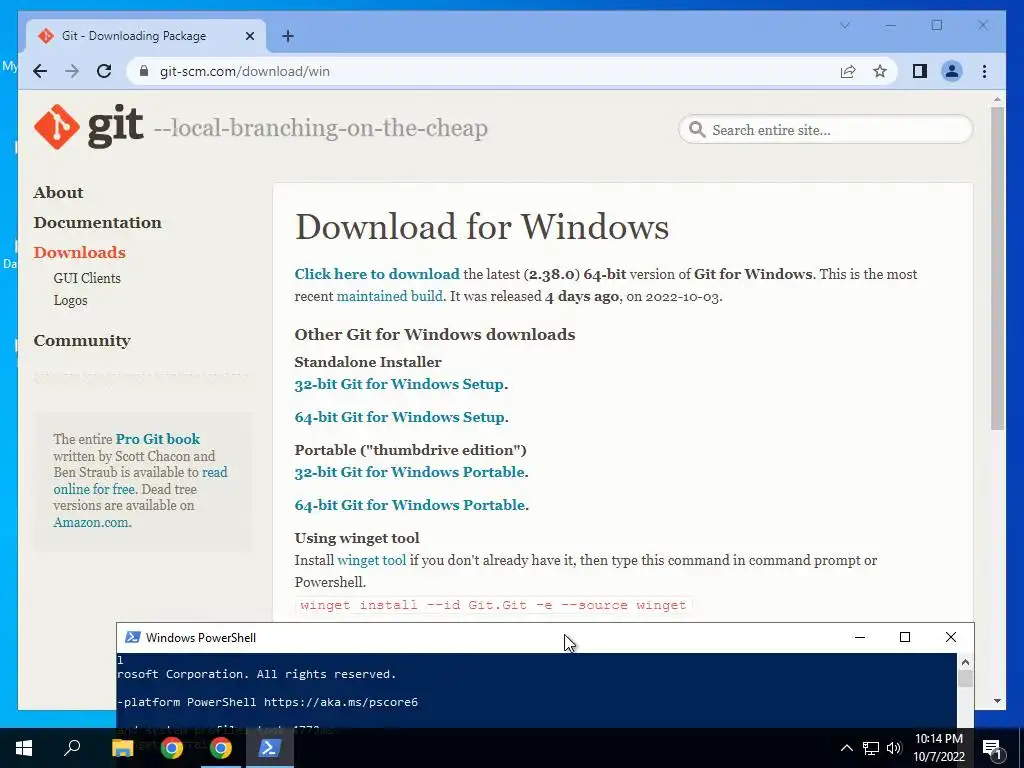
Task: Open the Chrome side panel icon
Action: 920,71
